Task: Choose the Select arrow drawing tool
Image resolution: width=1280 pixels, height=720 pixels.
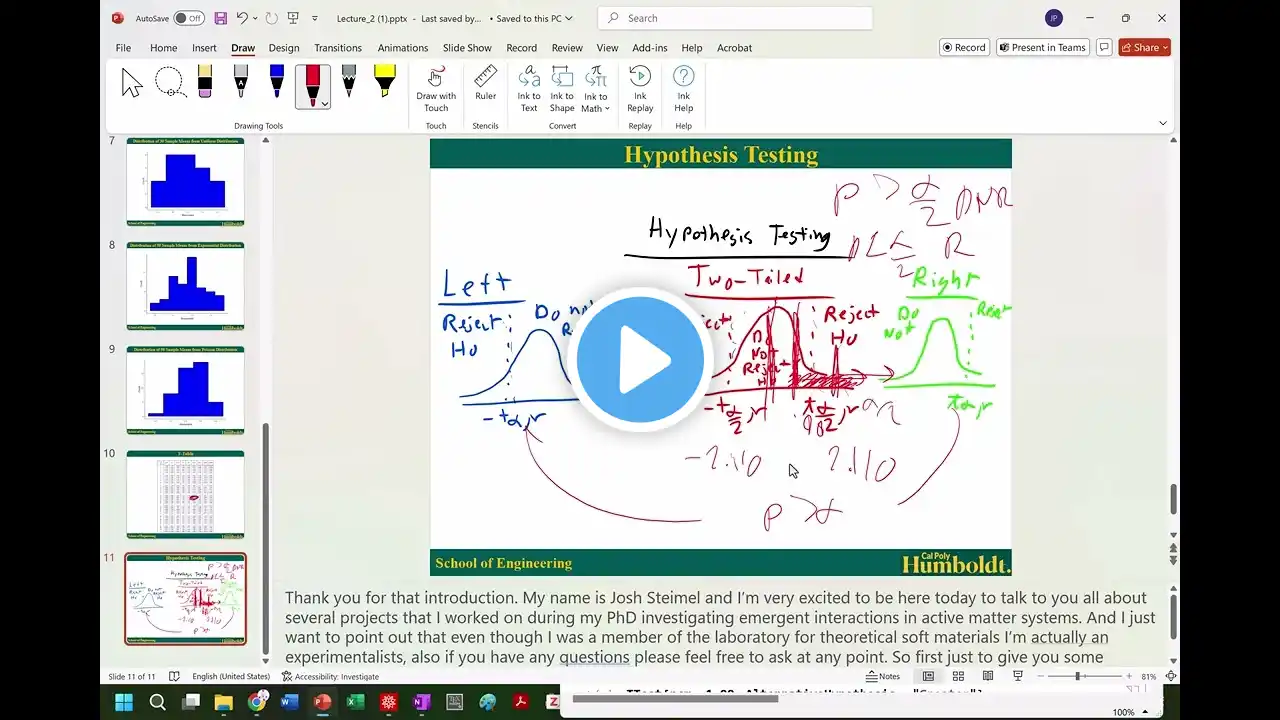Action: pos(132,84)
